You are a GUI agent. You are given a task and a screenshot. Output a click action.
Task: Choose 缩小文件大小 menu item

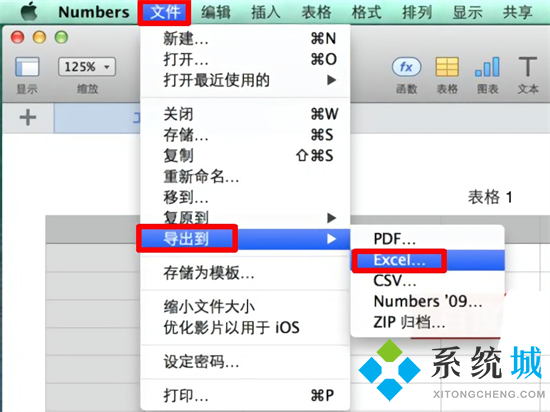[x=245, y=307]
